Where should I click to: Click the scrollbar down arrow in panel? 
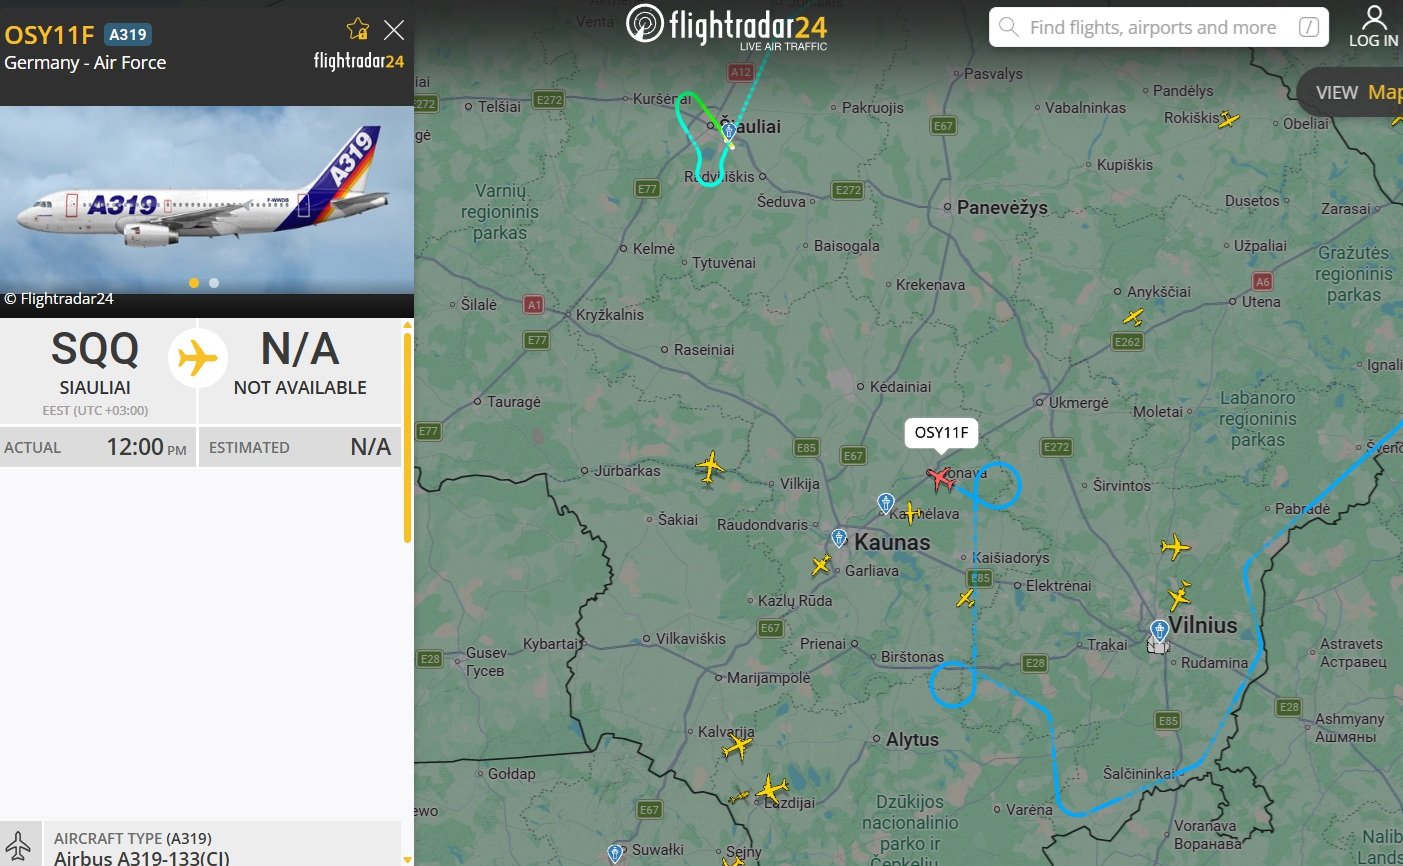tap(407, 859)
